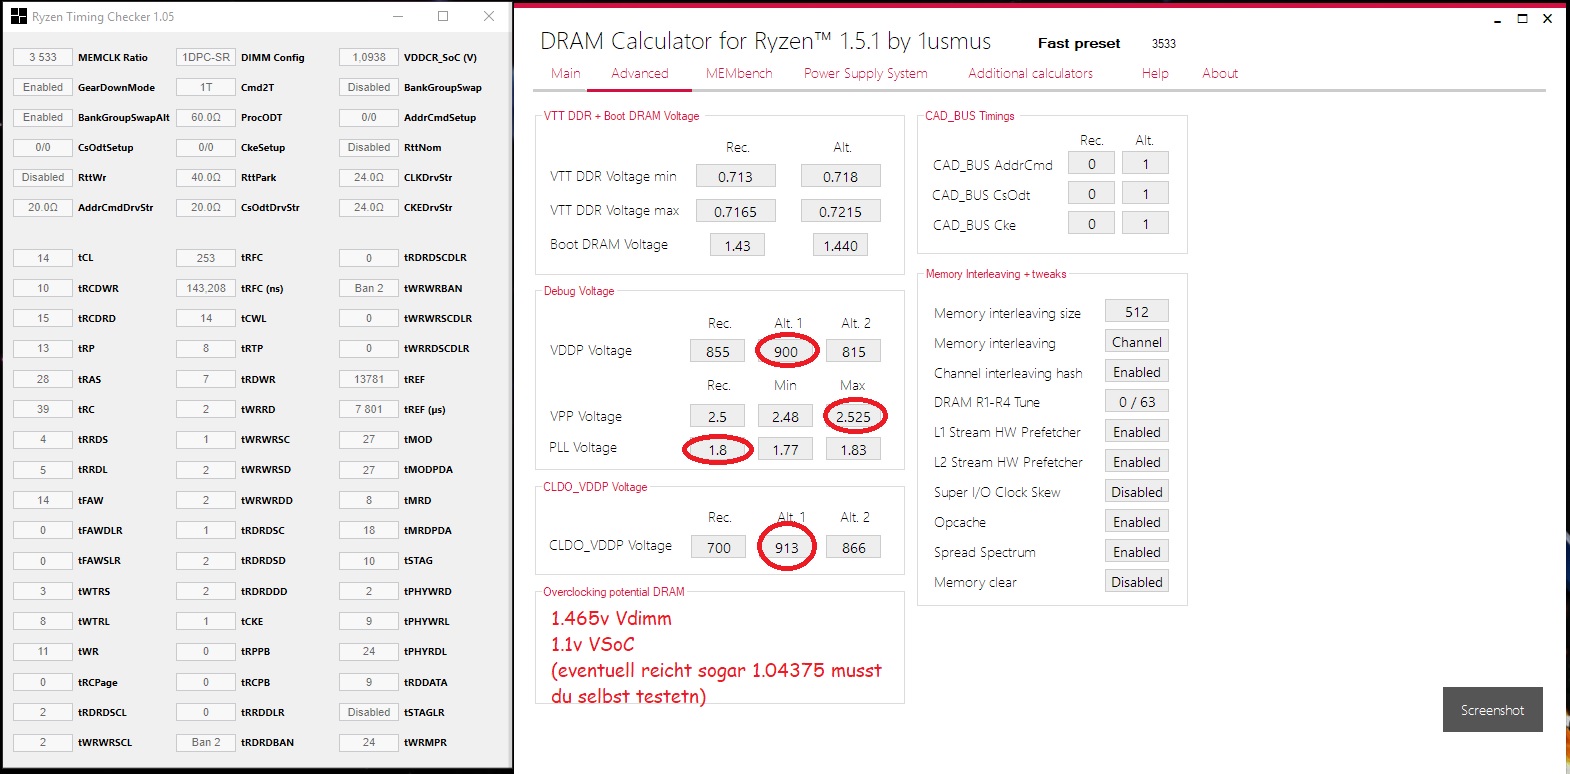Screen dimensions: 1570x774
Task: Click Memory clear Disabled value
Action: click(1137, 582)
